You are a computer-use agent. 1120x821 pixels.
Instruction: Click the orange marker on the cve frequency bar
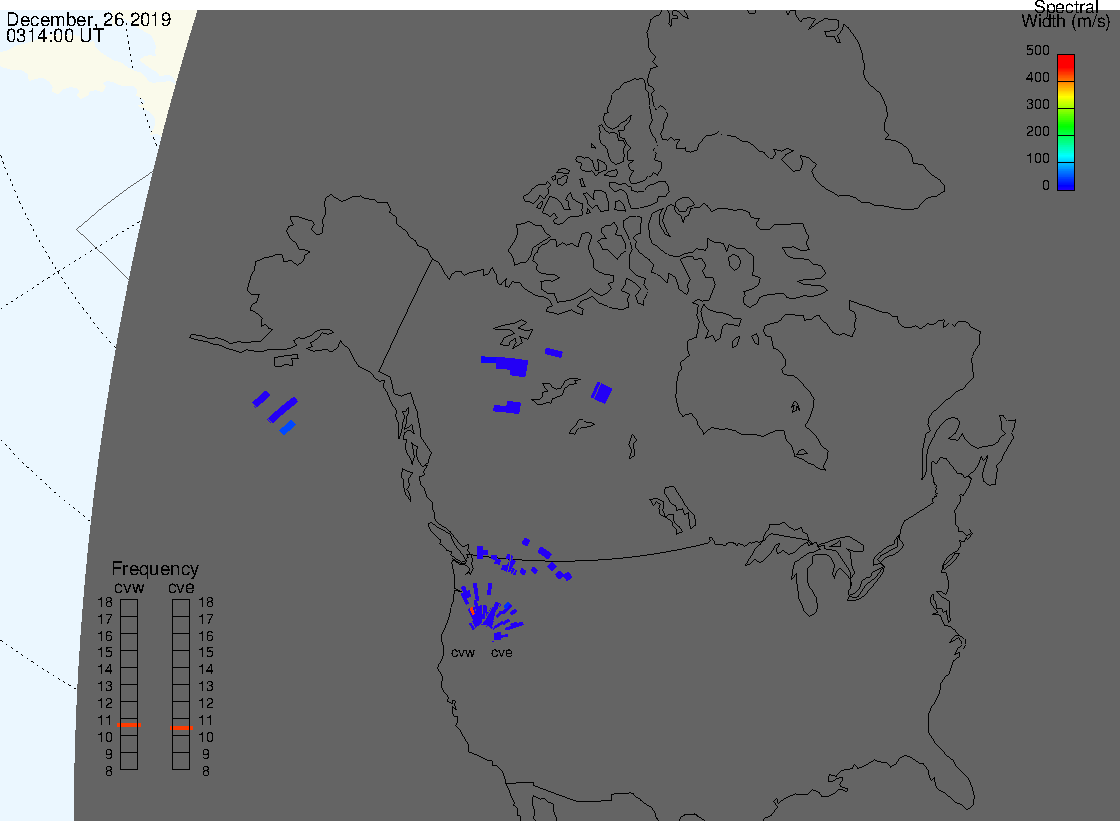pos(181,727)
